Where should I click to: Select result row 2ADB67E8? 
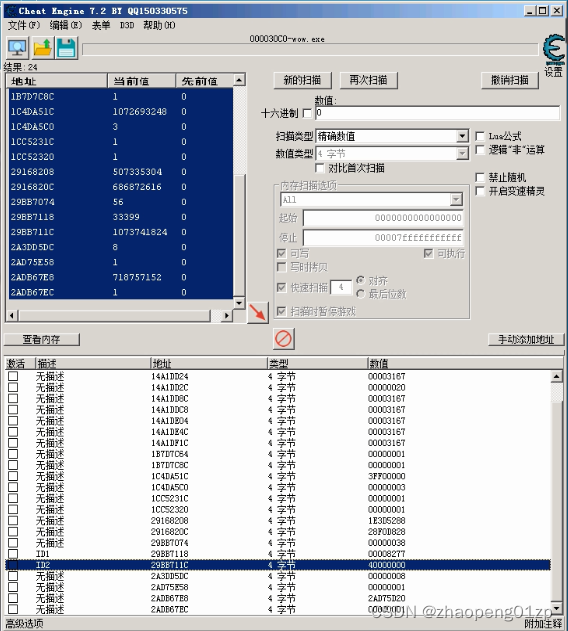[x=120, y=277]
